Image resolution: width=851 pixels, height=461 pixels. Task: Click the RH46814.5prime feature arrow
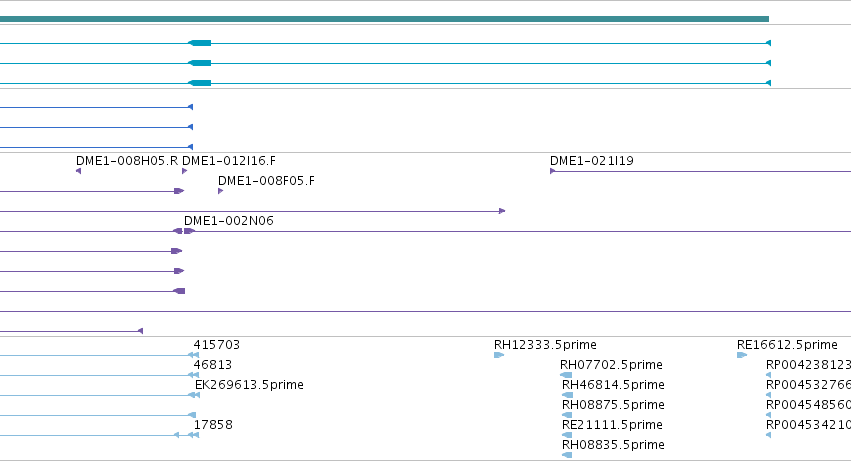567,395
